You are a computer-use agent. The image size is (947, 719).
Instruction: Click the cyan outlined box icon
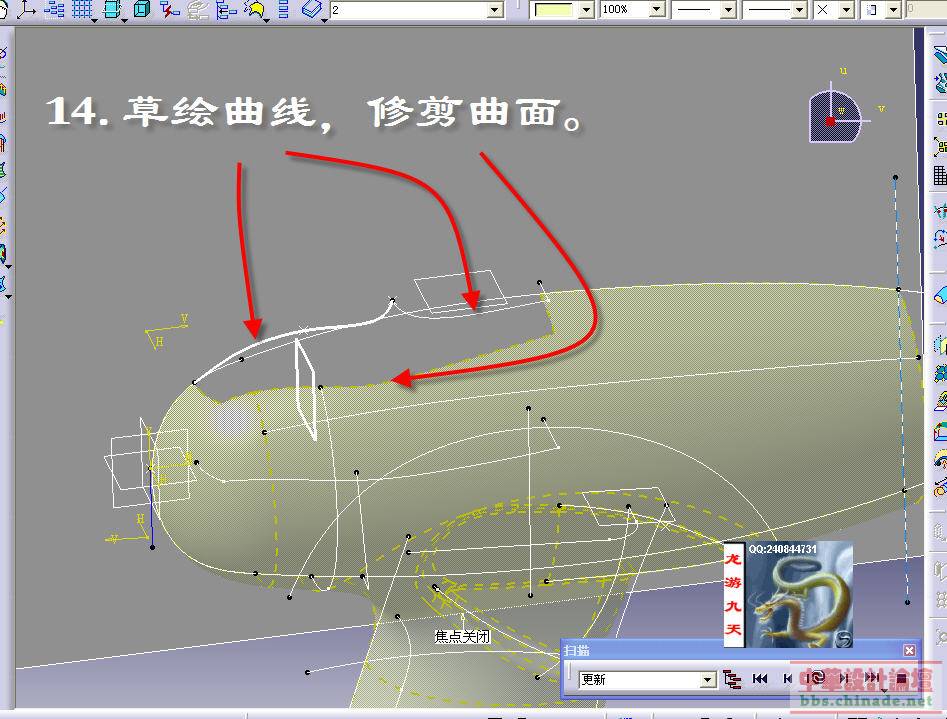141,9
